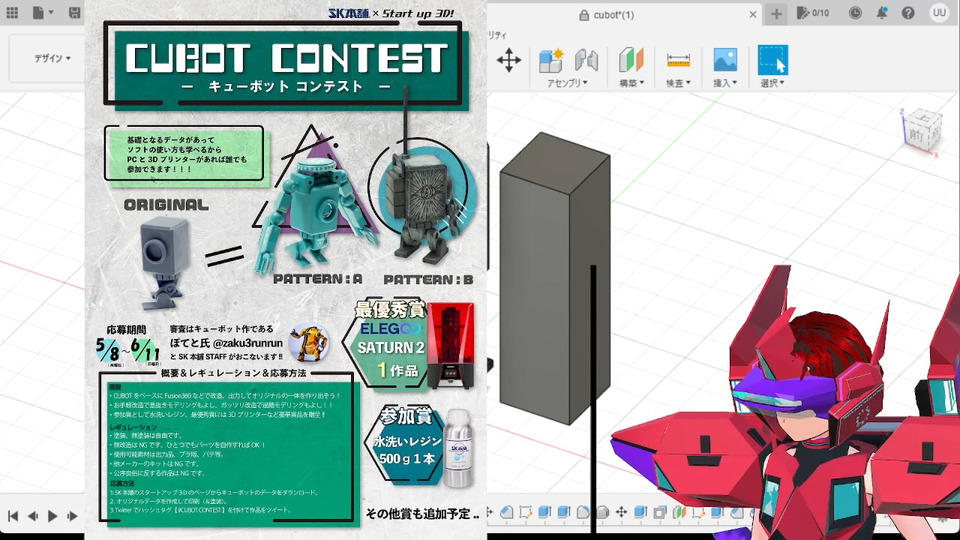Click the New Component icon
Screen dimensions: 960x540
[550, 61]
